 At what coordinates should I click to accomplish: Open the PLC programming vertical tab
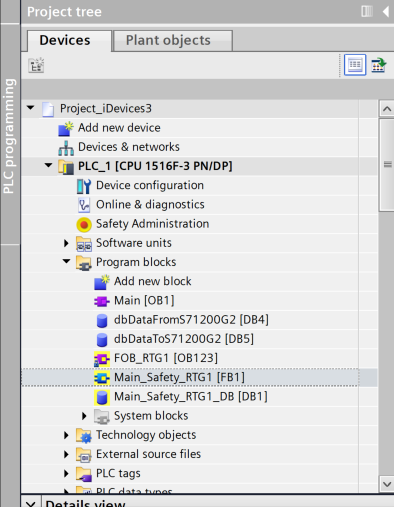click(9, 135)
